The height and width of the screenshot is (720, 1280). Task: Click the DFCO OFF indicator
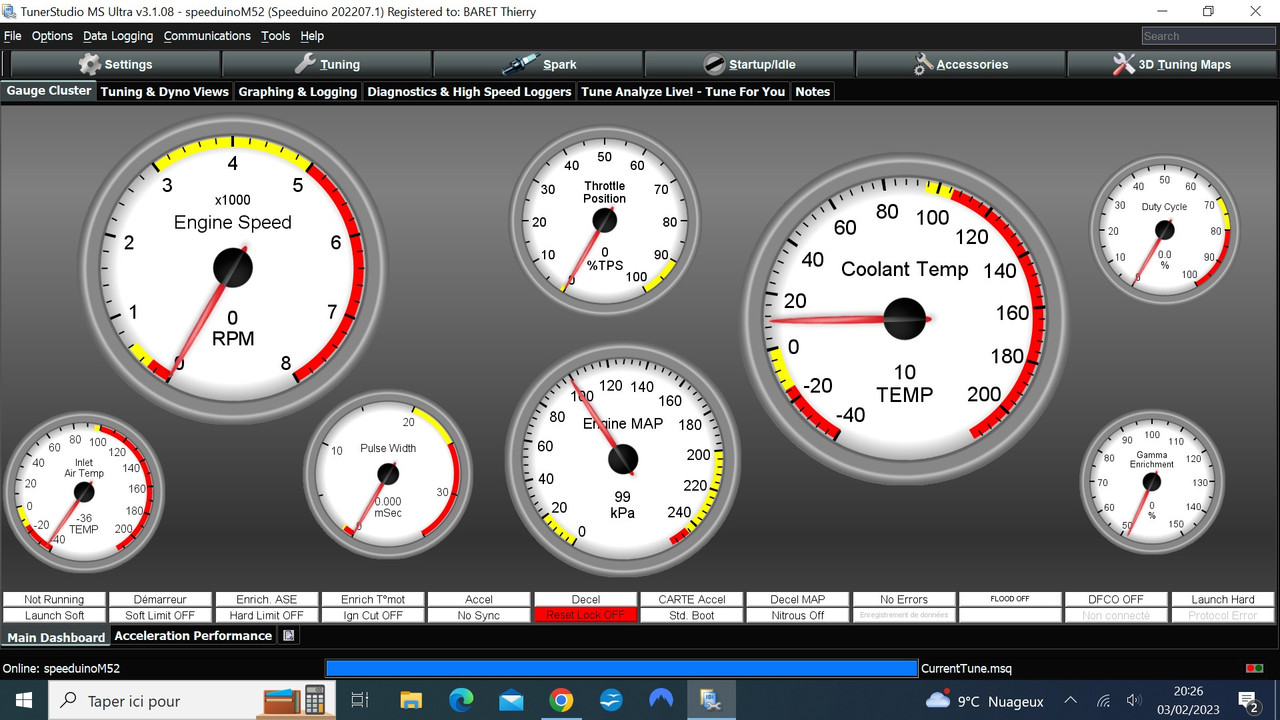point(1117,599)
